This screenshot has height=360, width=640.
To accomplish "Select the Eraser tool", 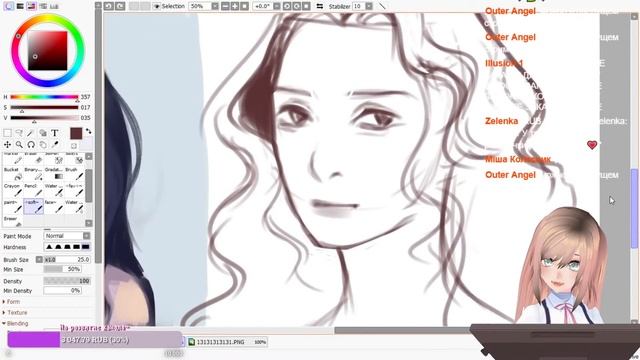I will click(13, 221).
